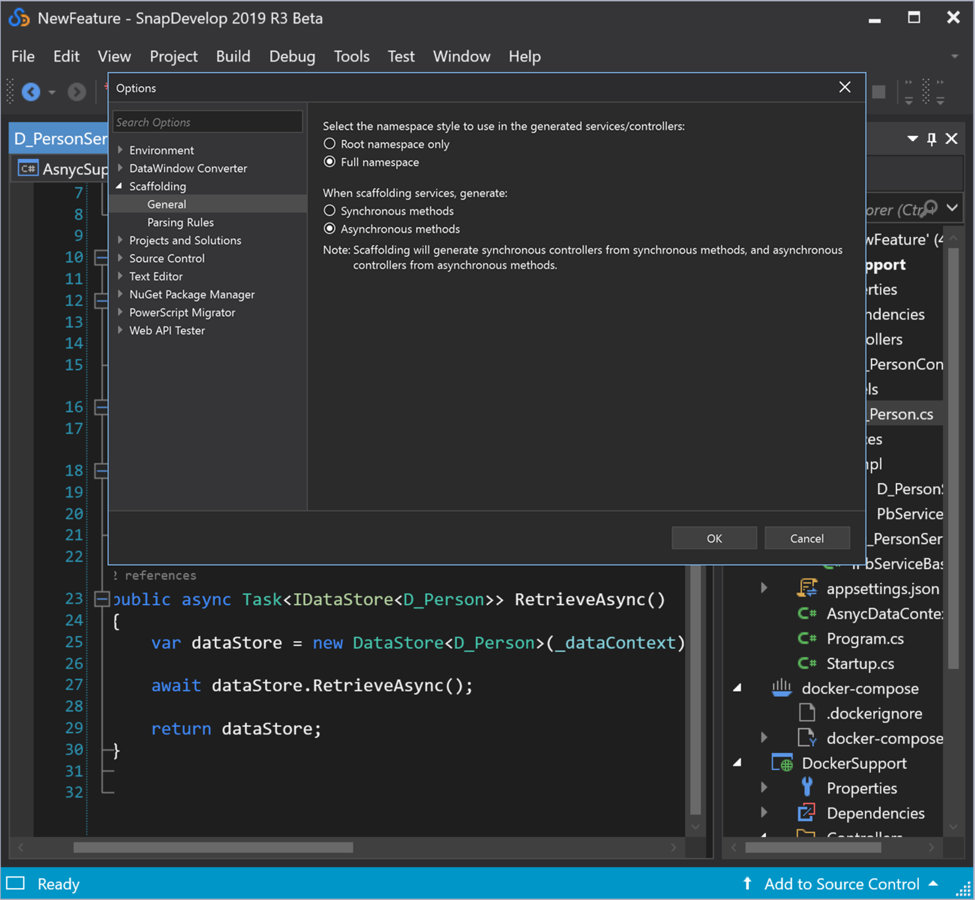Close the Solution Explorer panel

click(x=951, y=139)
